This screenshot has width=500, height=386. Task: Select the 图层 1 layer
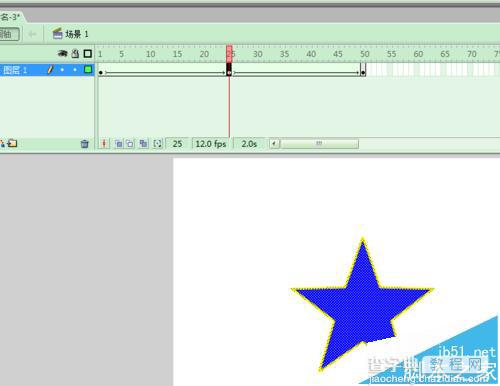click(47, 70)
